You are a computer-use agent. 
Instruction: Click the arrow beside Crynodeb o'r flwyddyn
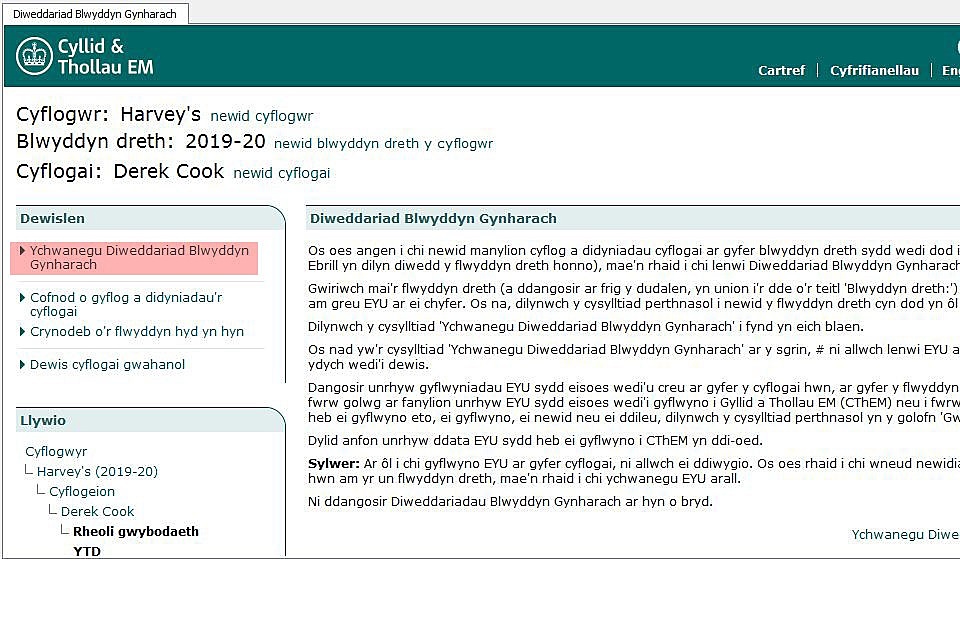(23, 332)
